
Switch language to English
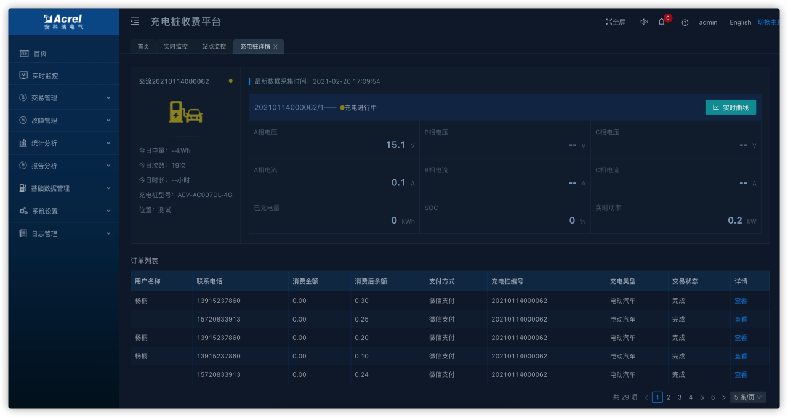pos(740,22)
